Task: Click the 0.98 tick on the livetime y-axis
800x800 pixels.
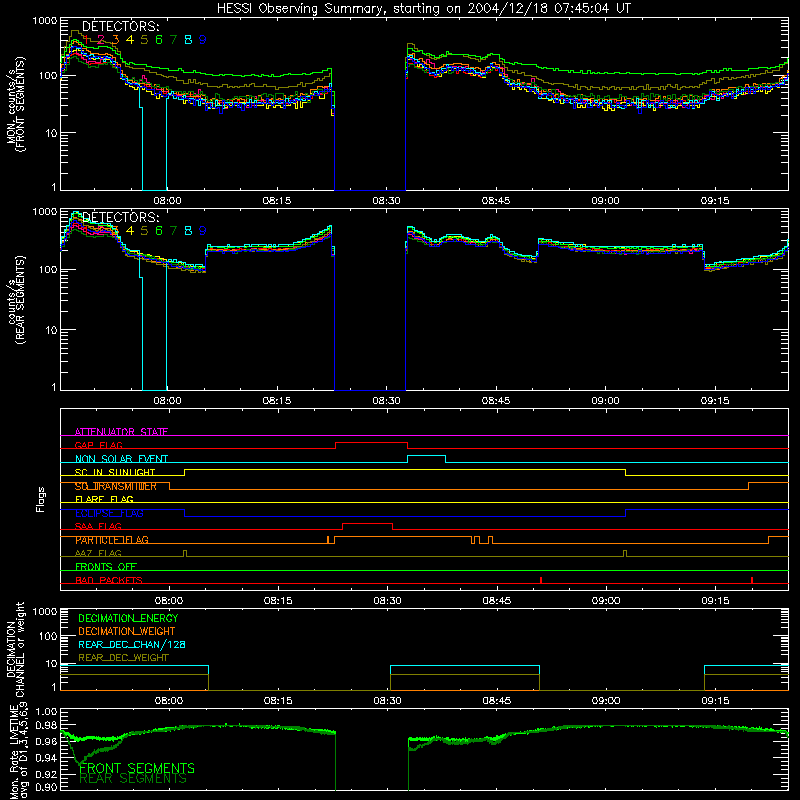Action: point(47,725)
